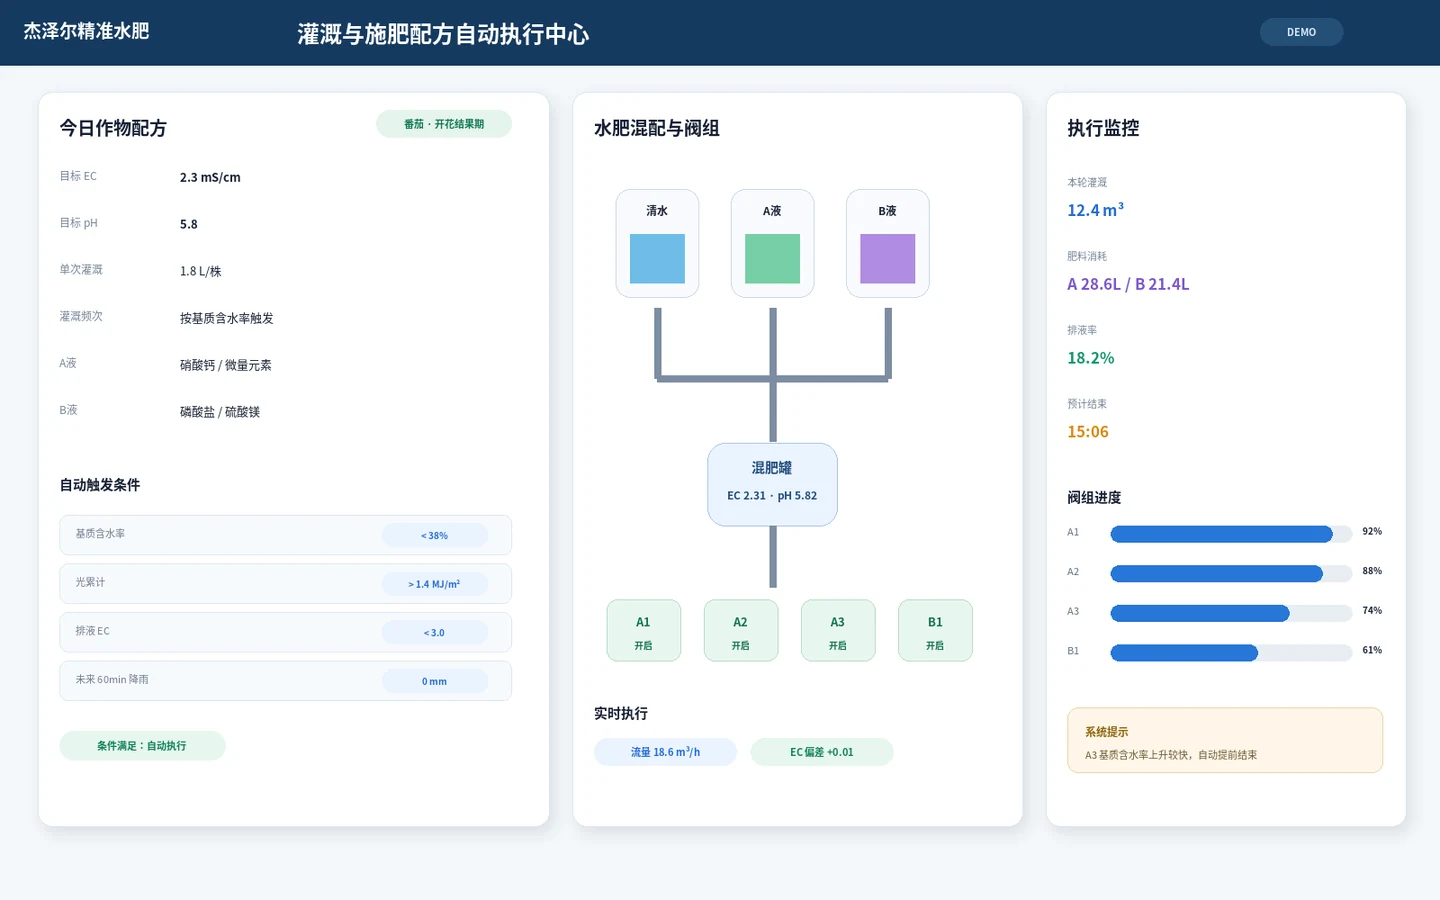Select the blue 清水 tank swatch
The image size is (1440, 900).
point(657,259)
